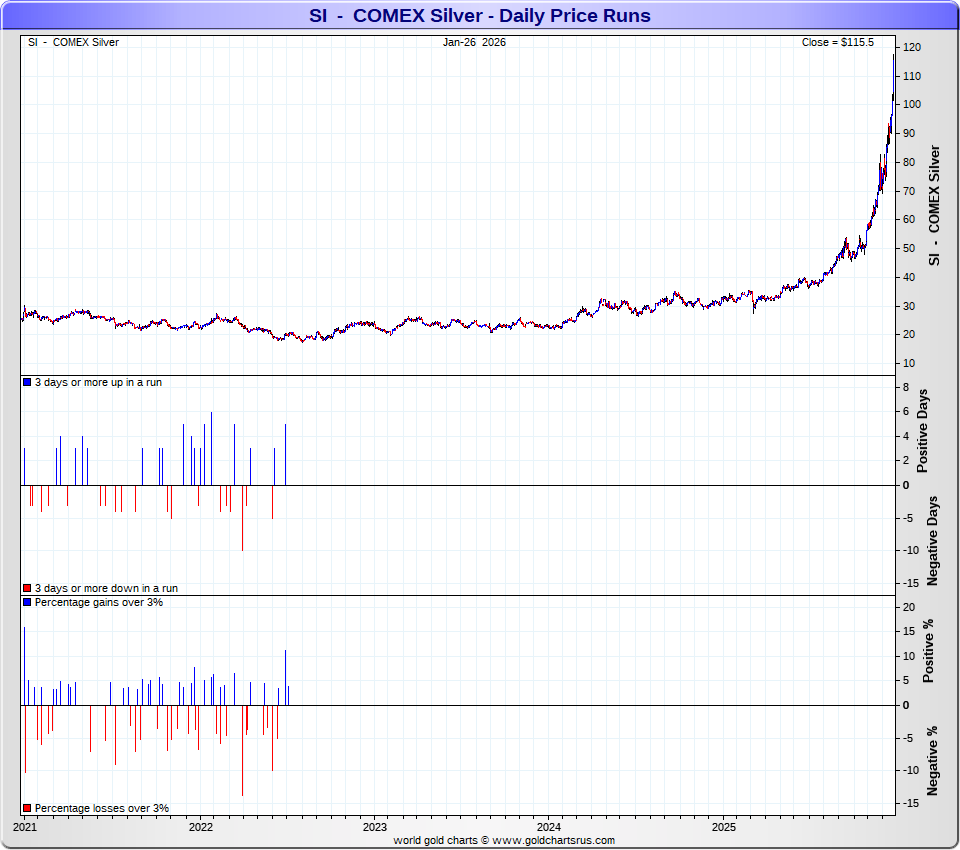Select the 2025 x-axis year label
Viewport: 960px width, 850px height.
tap(724, 827)
